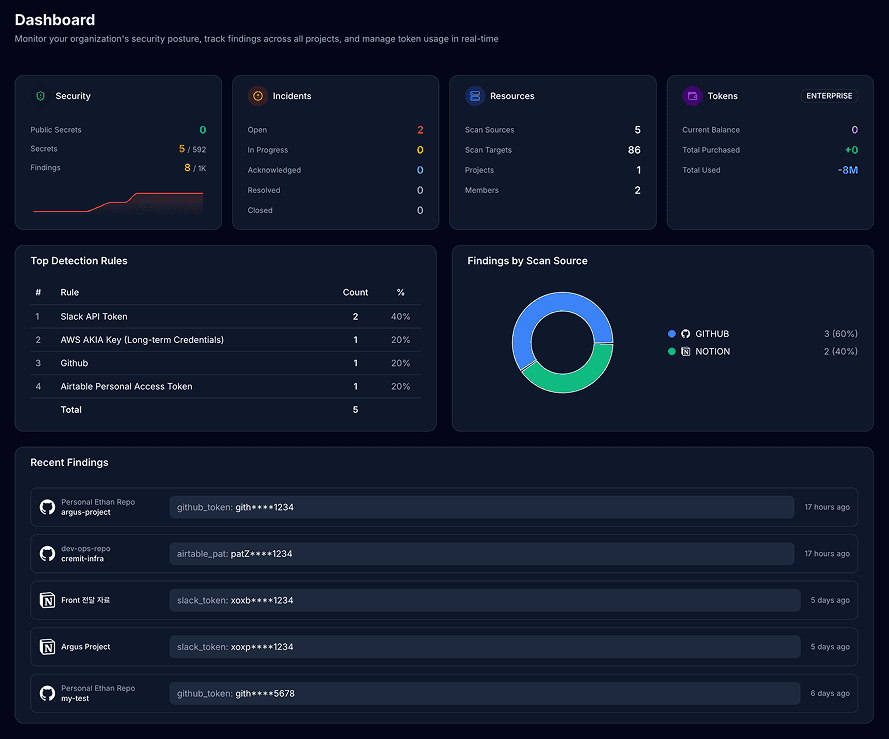Viewport: 889px width, 739px height.
Task: Click the ENTERPRISE badge on Tokens card
Action: click(829, 96)
